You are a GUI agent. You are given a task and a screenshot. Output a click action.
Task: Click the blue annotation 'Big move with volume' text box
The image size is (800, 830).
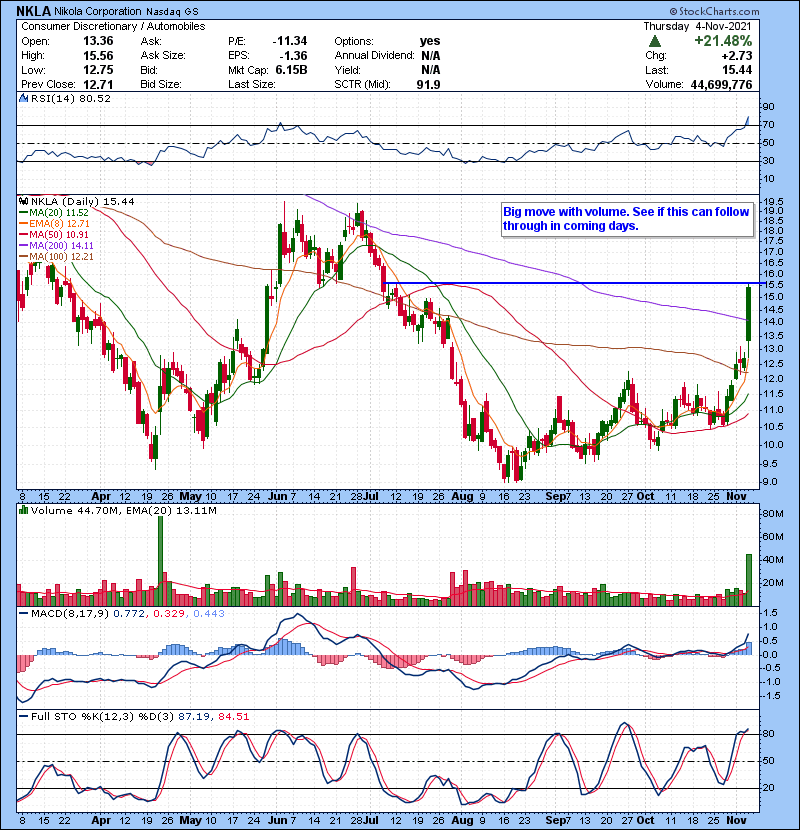click(x=627, y=219)
